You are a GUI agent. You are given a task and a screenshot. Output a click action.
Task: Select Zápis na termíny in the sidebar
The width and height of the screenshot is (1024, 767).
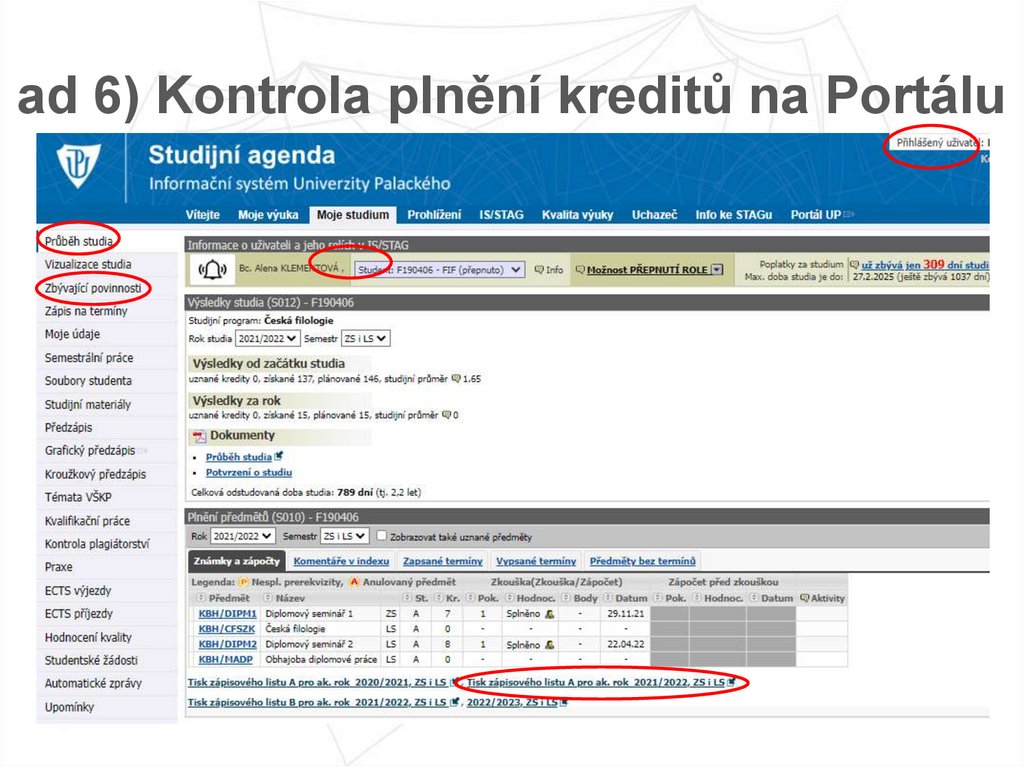84,311
